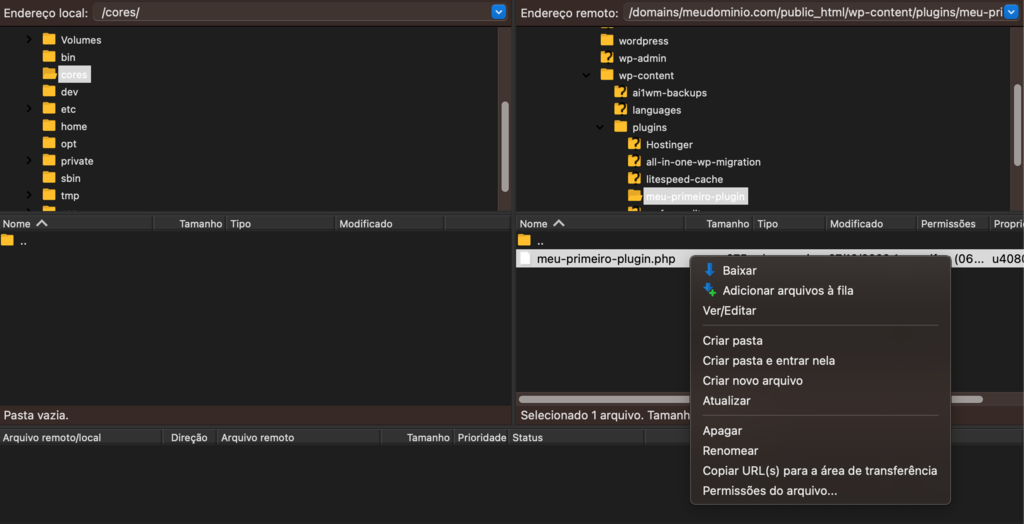Click the parent folder icon in remote file list
This screenshot has height=524, width=1024.
pyautogui.click(x=524, y=240)
